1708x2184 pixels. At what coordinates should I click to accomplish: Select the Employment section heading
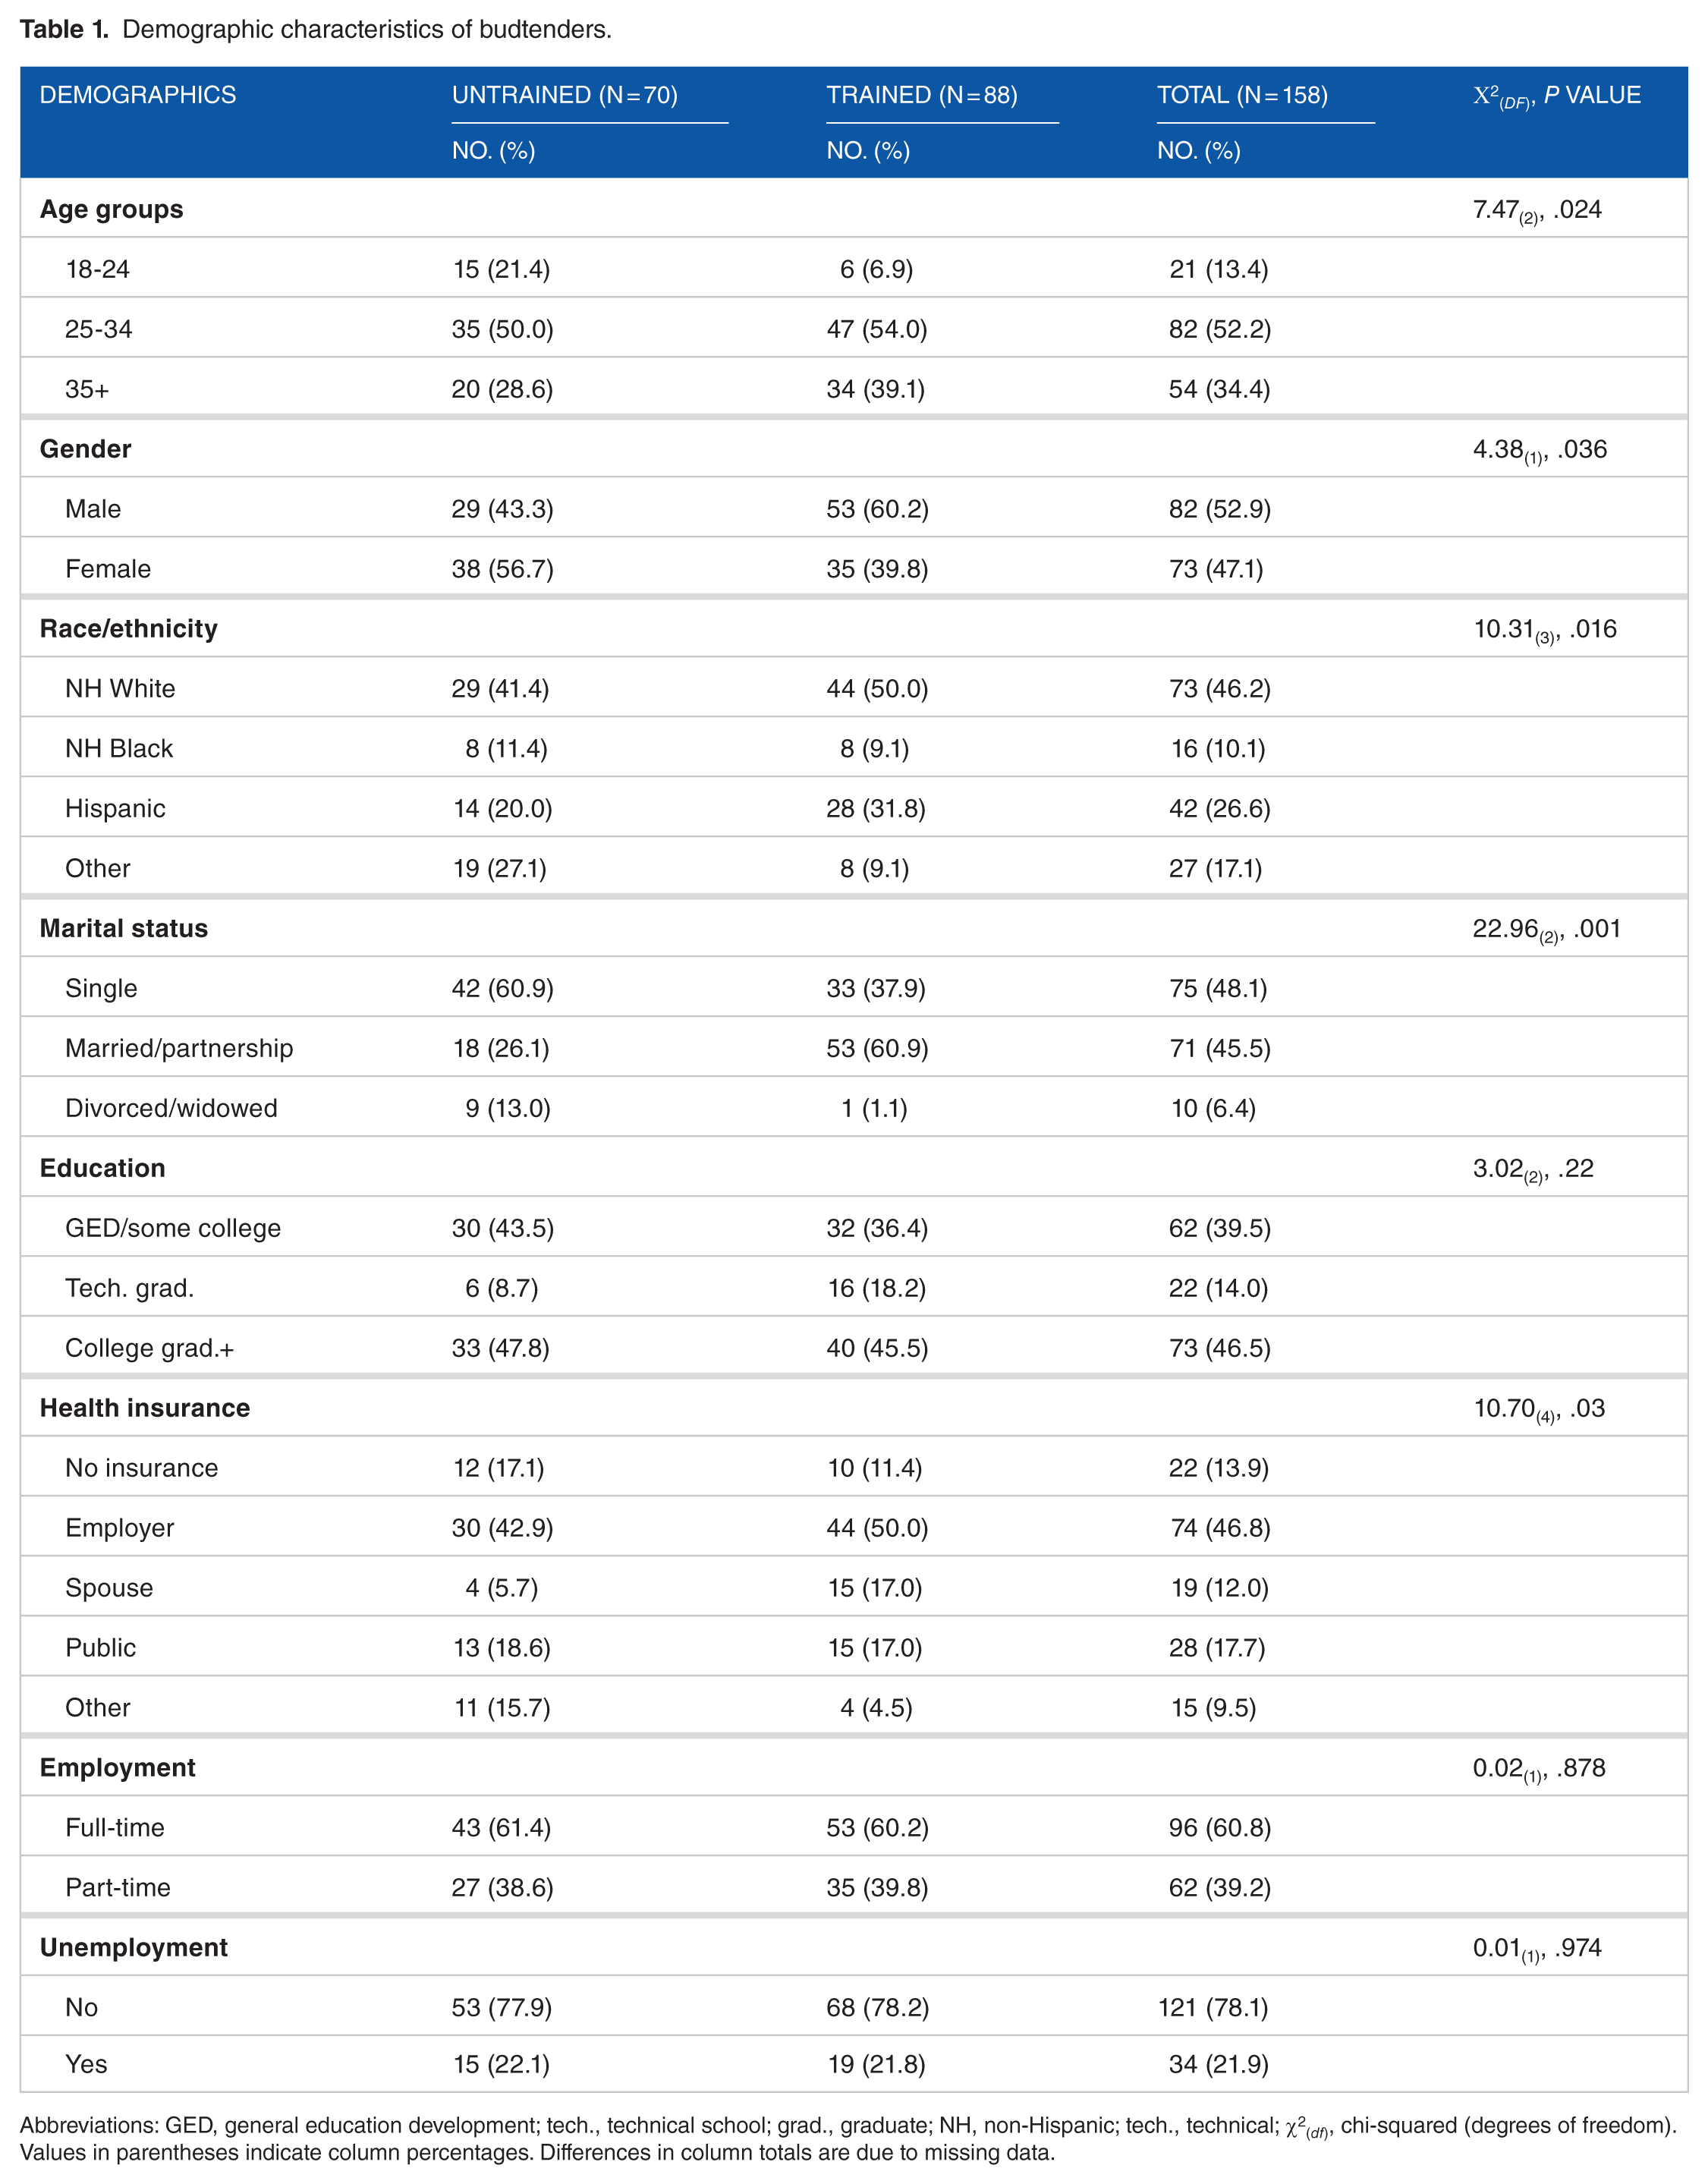118,1768
